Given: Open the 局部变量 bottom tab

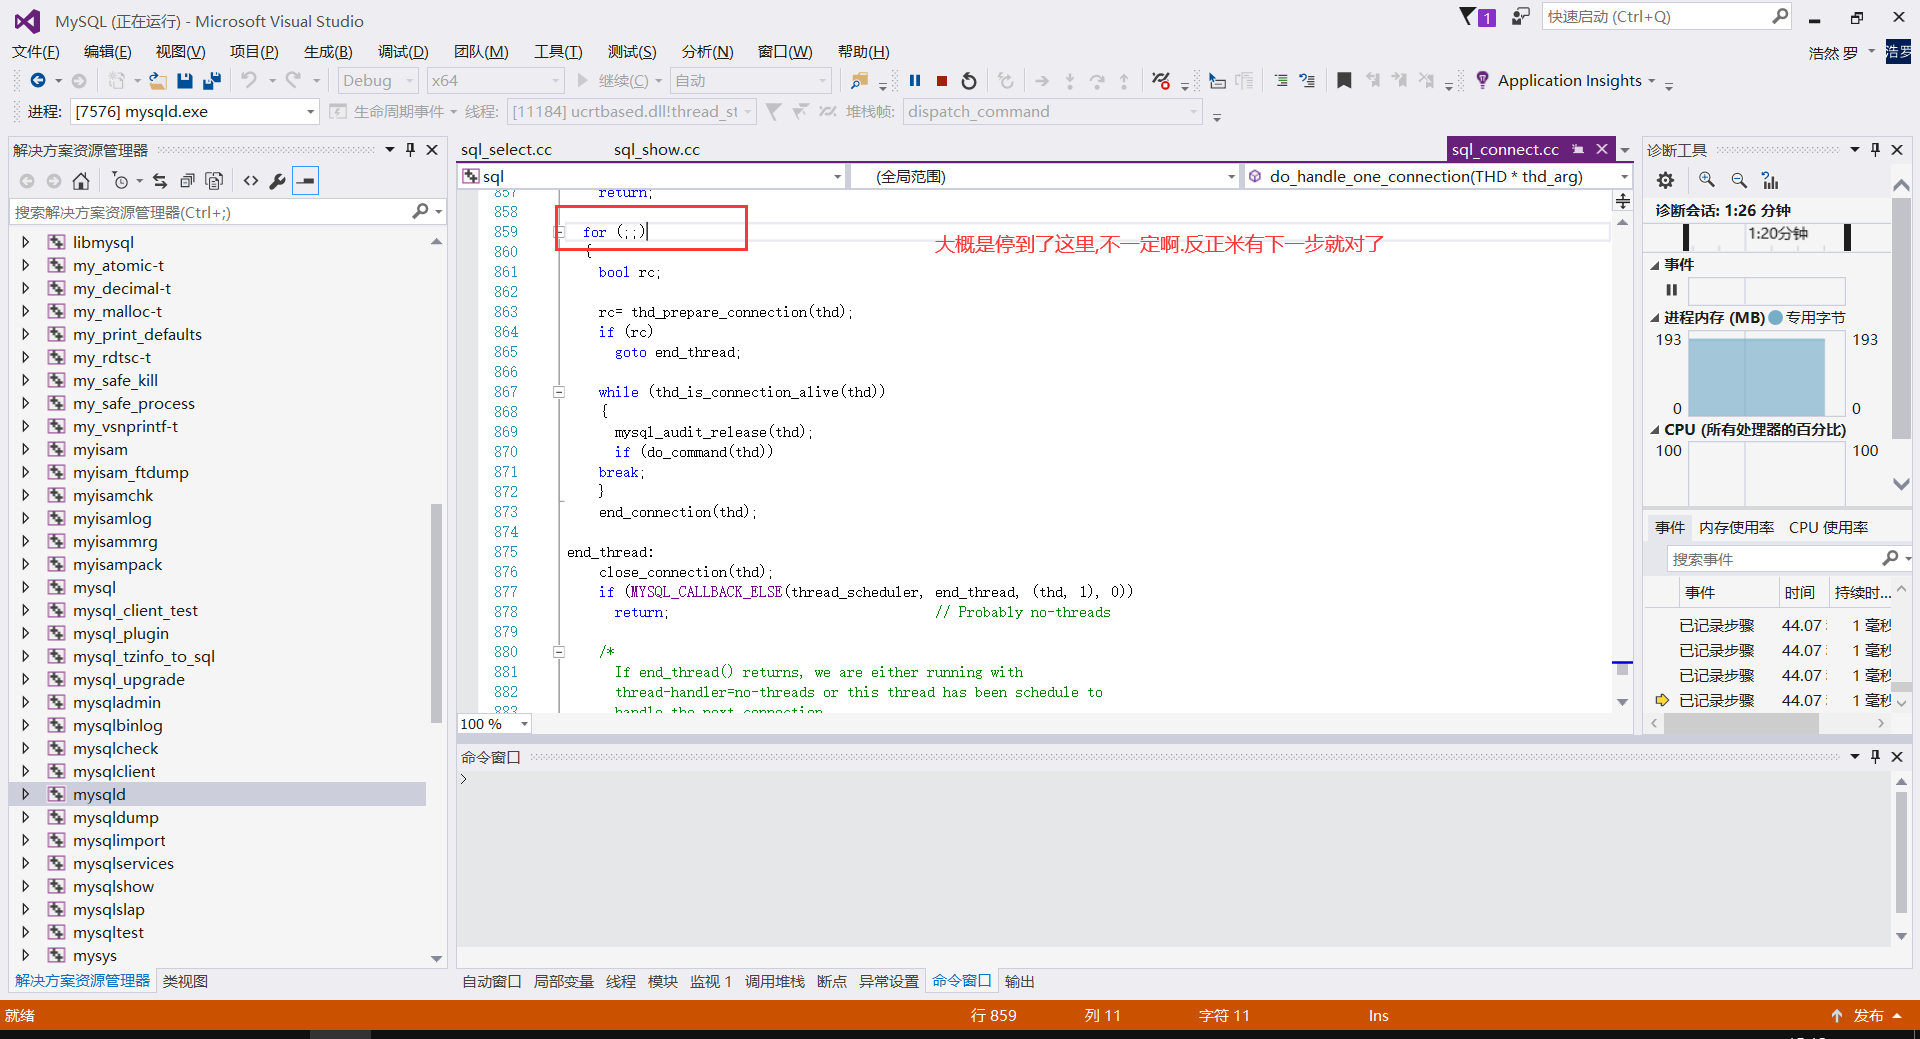Looking at the screenshot, I should coord(564,982).
